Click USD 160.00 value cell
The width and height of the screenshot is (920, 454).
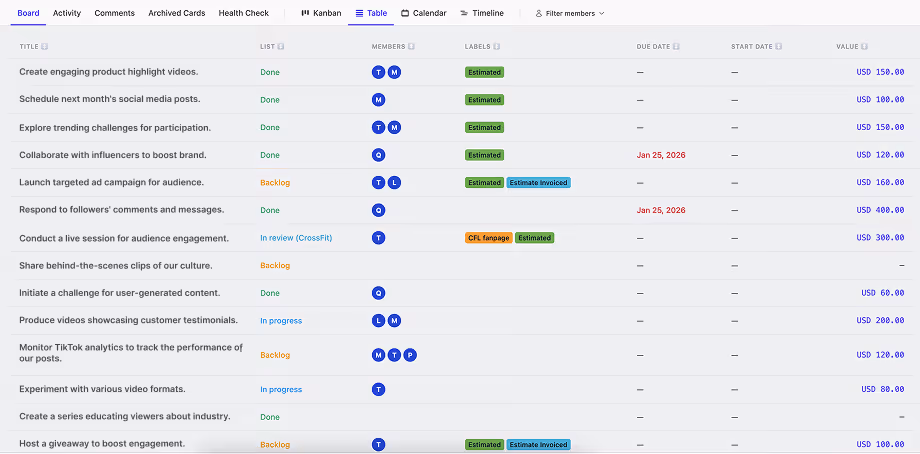click(880, 182)
